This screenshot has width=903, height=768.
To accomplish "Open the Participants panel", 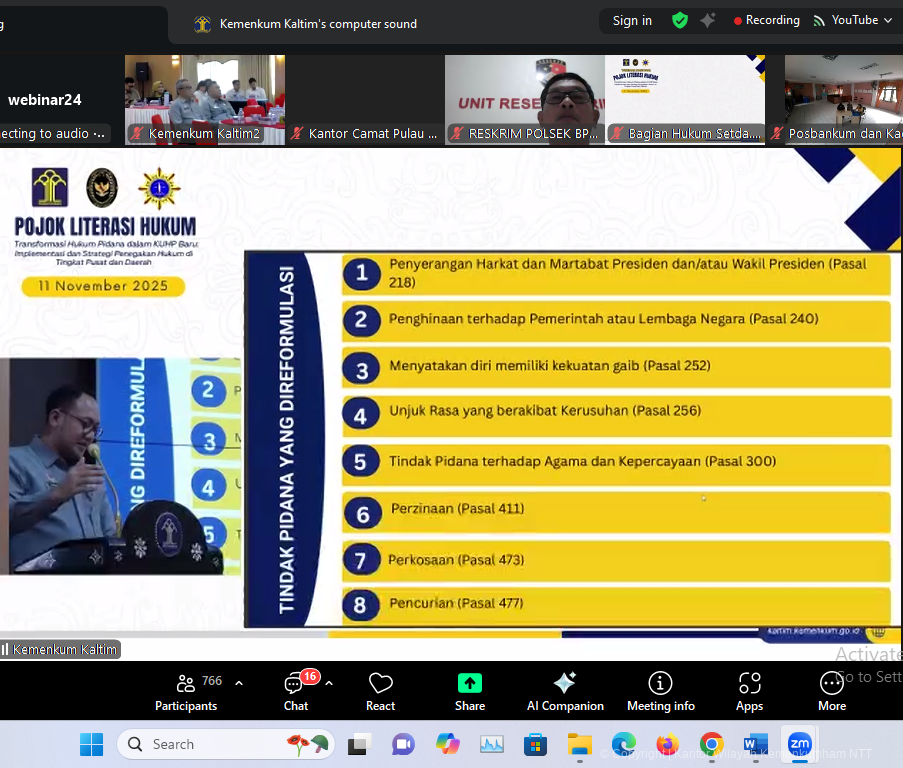I will coord(186,691).
